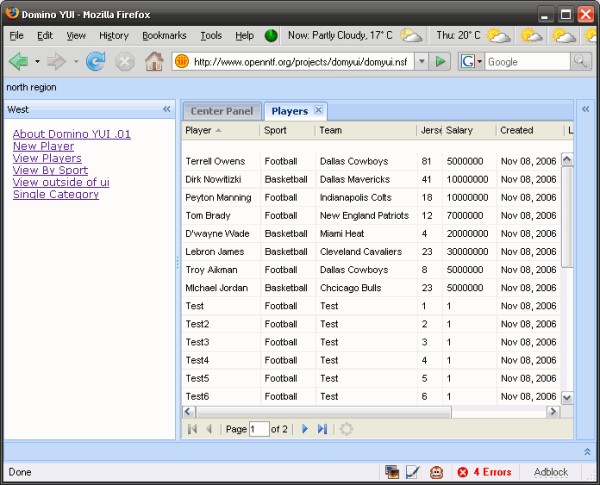
Task: Open the Help menu
Action: pos(244,36)
